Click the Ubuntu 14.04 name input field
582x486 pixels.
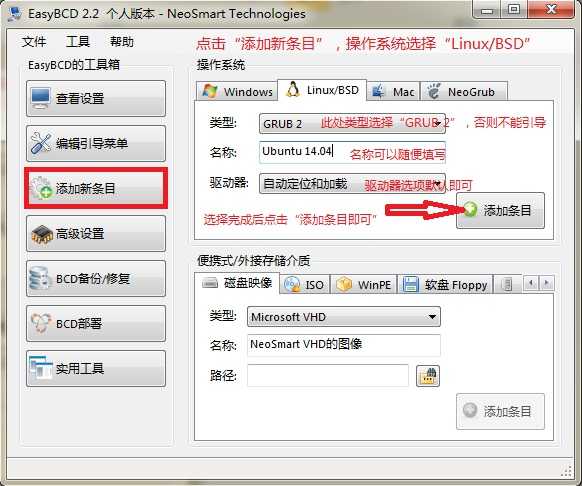click(x=352, y=152)
